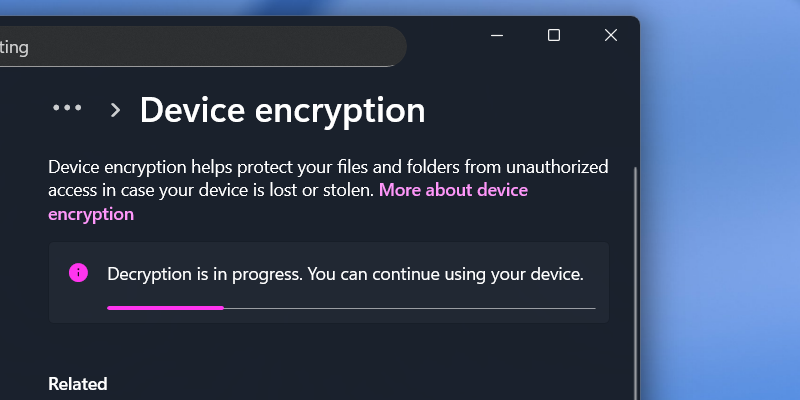Click the Device encryption page title

[x=282, y=110]
